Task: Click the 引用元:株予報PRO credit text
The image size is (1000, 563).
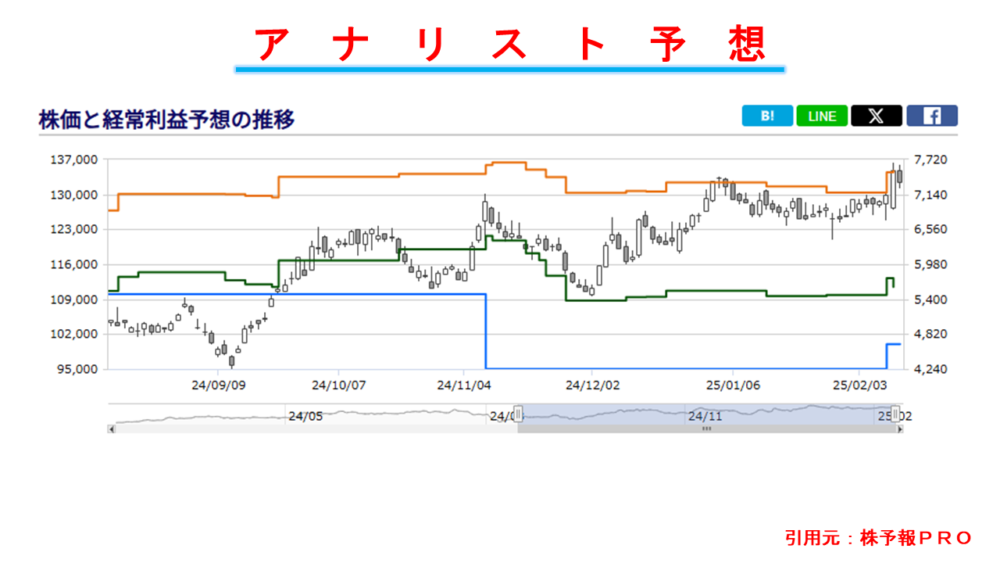Action: (878, 537)
